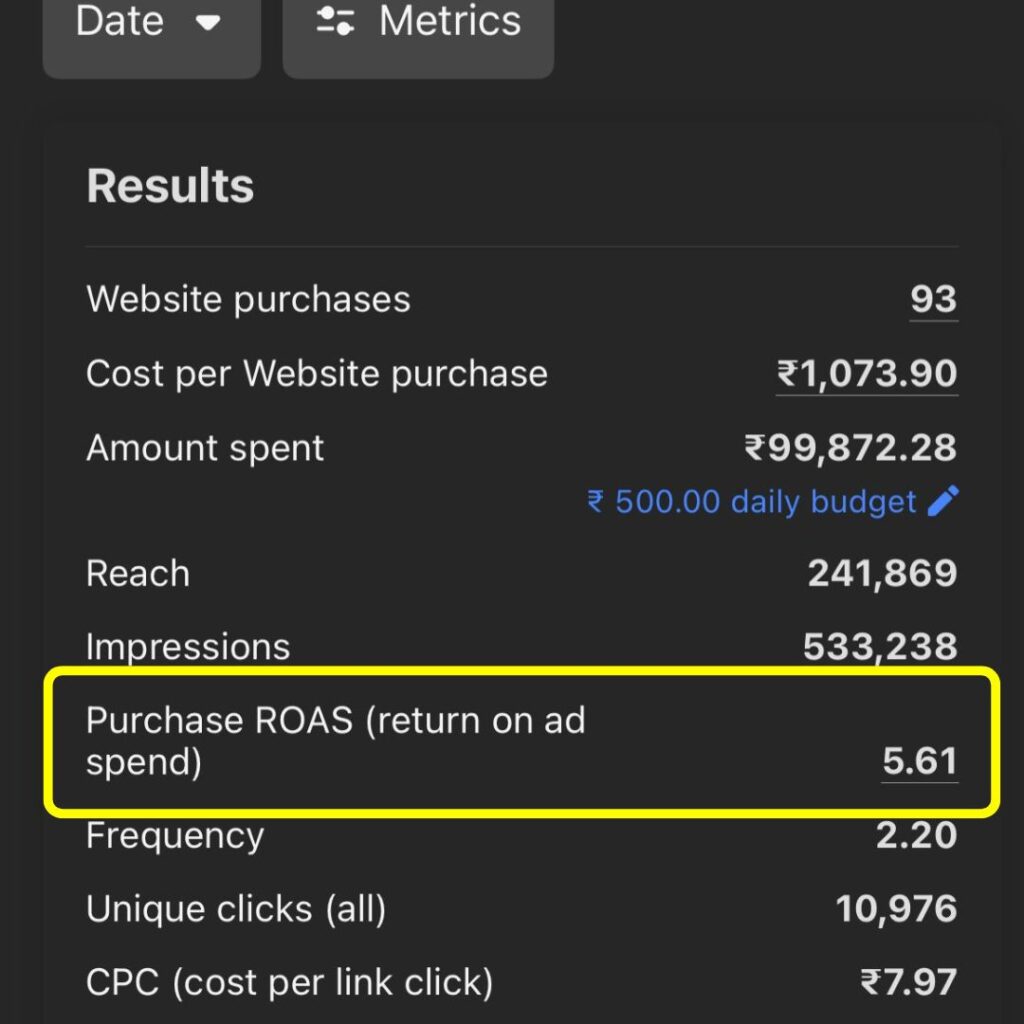This screenshot has width=1024, height=1024.
Task: Select the Results heading
Action: point(170,186)
